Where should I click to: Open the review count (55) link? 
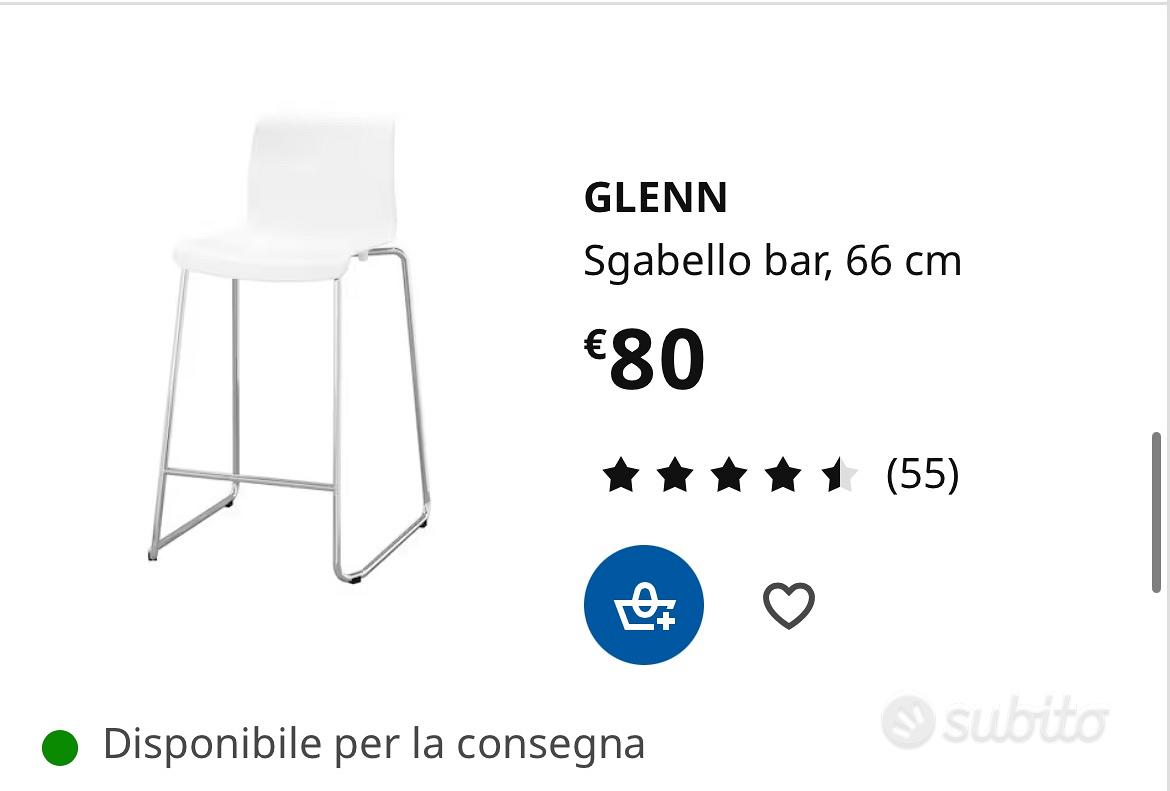click(x=923, y=474)
